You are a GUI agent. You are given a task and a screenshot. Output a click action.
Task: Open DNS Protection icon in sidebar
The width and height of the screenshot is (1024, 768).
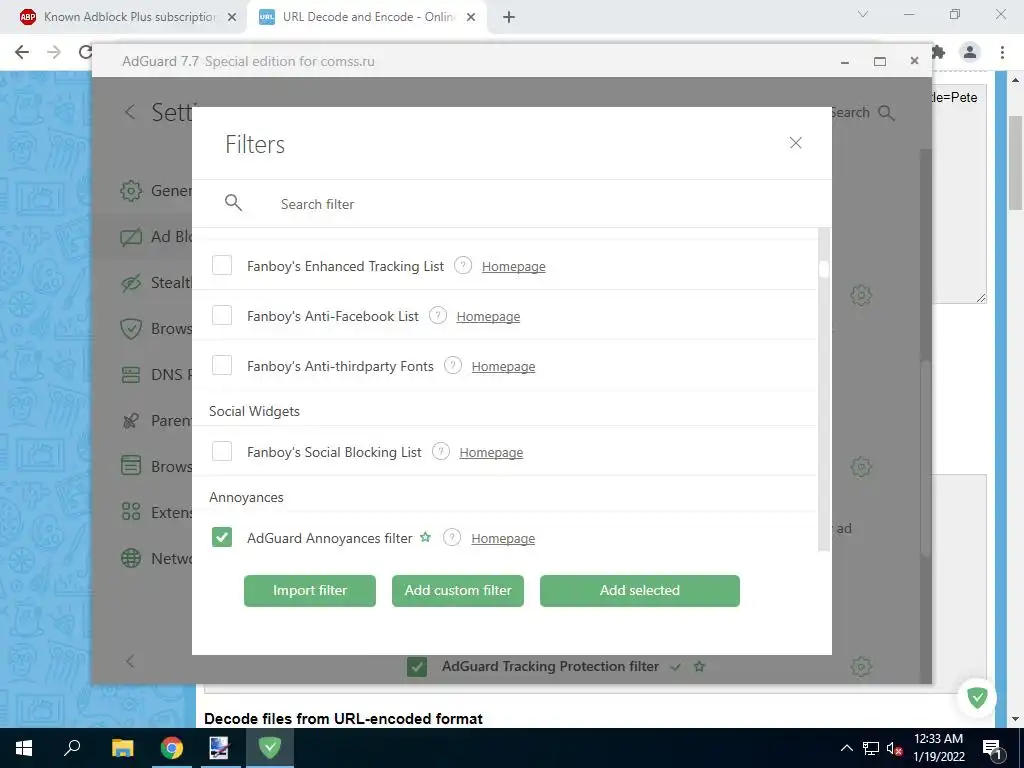point(131,375)
